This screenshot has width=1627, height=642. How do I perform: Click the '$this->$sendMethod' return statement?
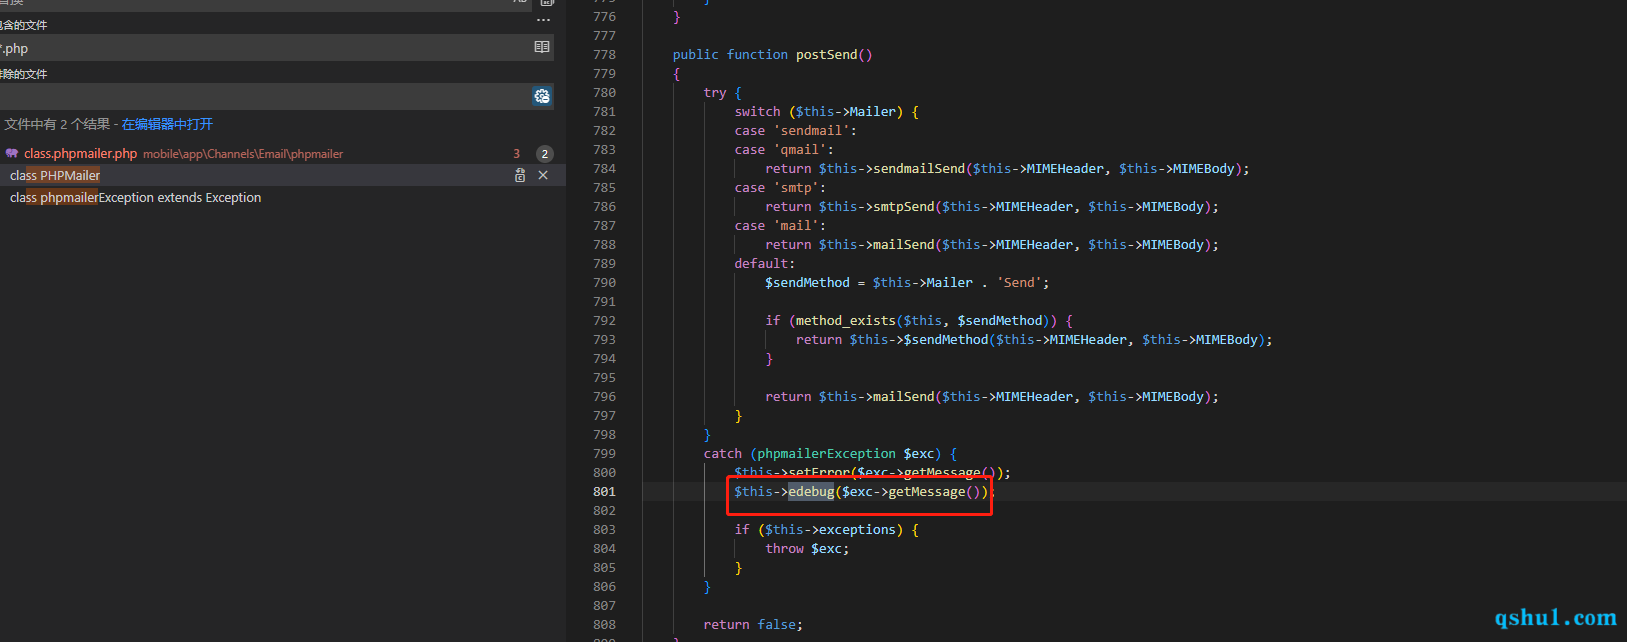pyautogui.click(x=1034, y=339)
